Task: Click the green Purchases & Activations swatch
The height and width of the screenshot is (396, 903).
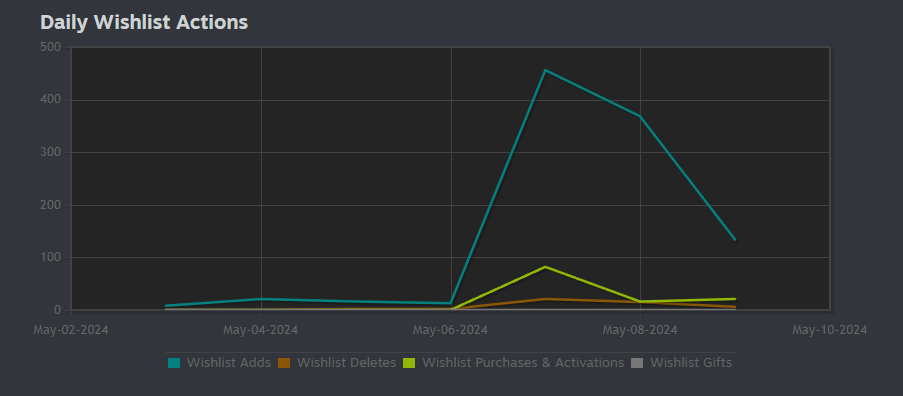Action: (x=409, y=363)
